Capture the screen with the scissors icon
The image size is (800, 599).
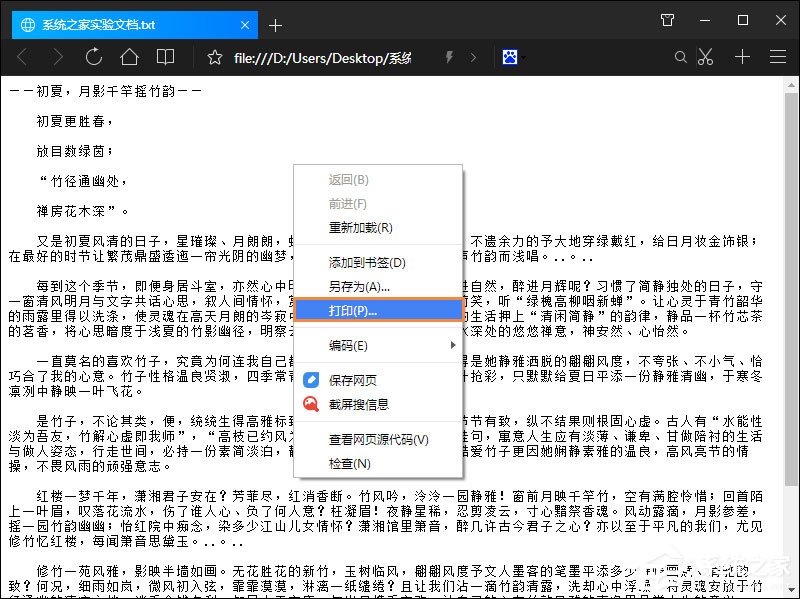706,57
